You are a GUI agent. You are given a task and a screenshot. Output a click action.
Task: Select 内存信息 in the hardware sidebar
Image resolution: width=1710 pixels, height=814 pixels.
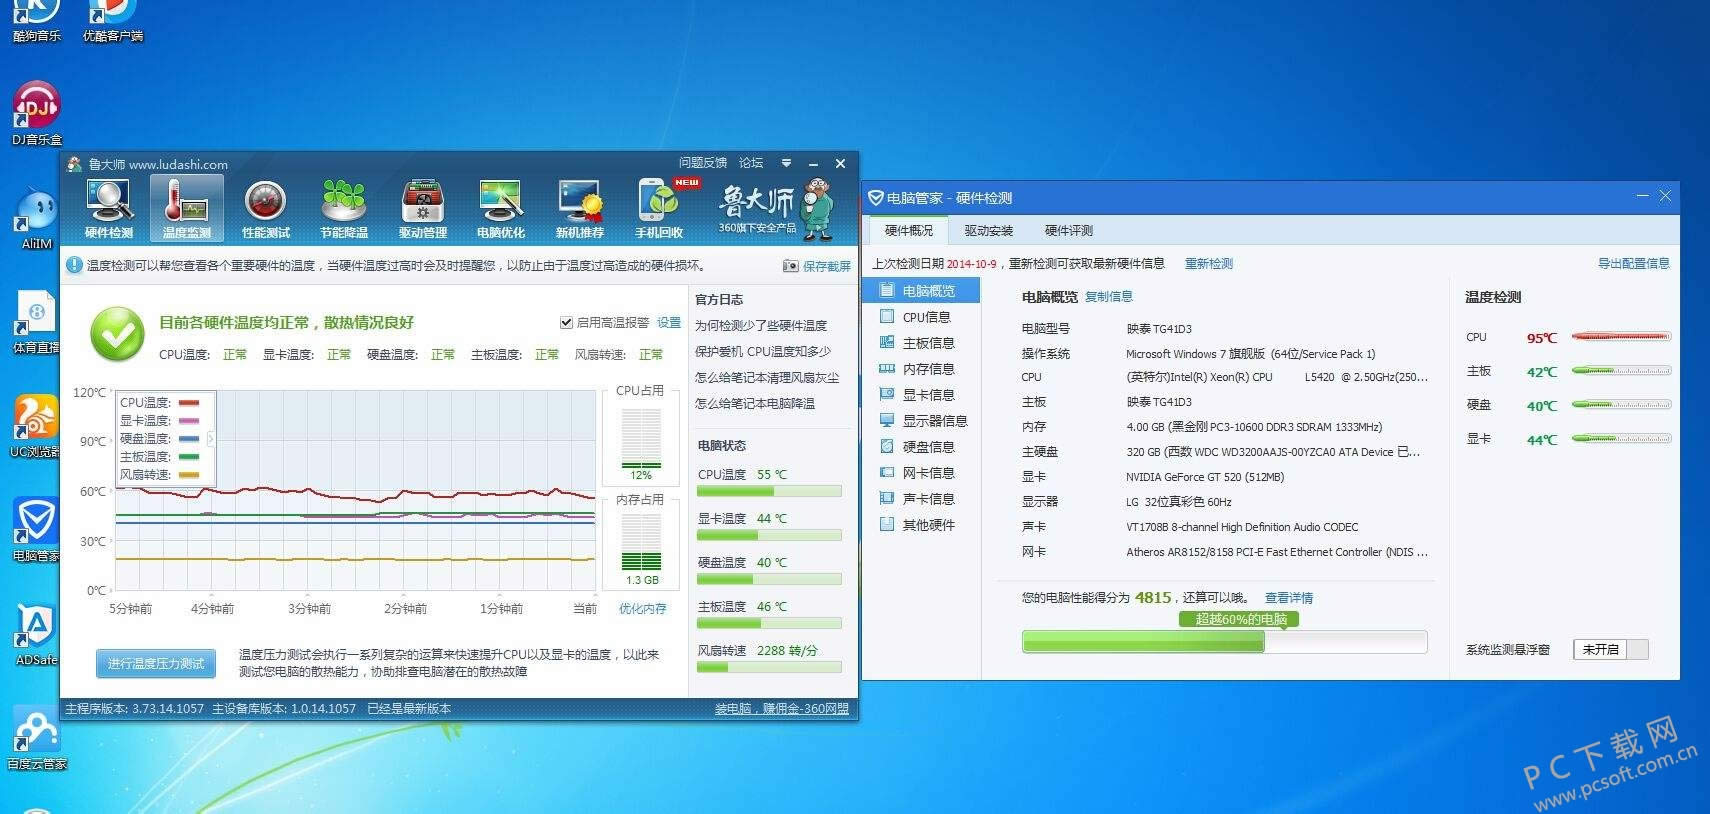coord(921,369)
